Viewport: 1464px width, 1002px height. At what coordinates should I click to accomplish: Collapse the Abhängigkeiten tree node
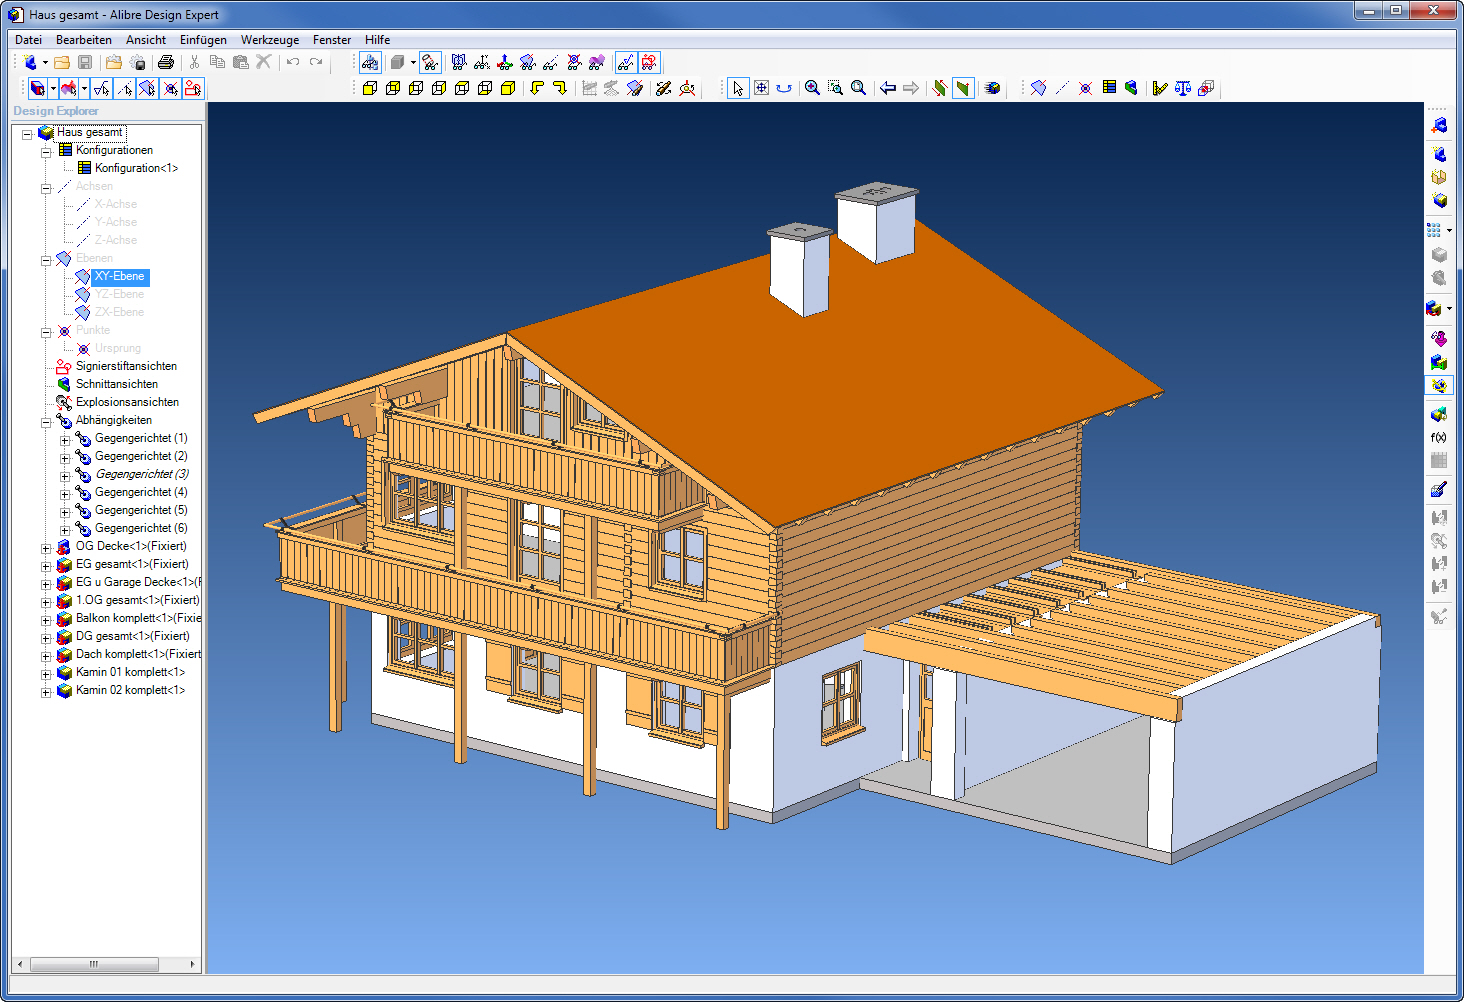46,422
